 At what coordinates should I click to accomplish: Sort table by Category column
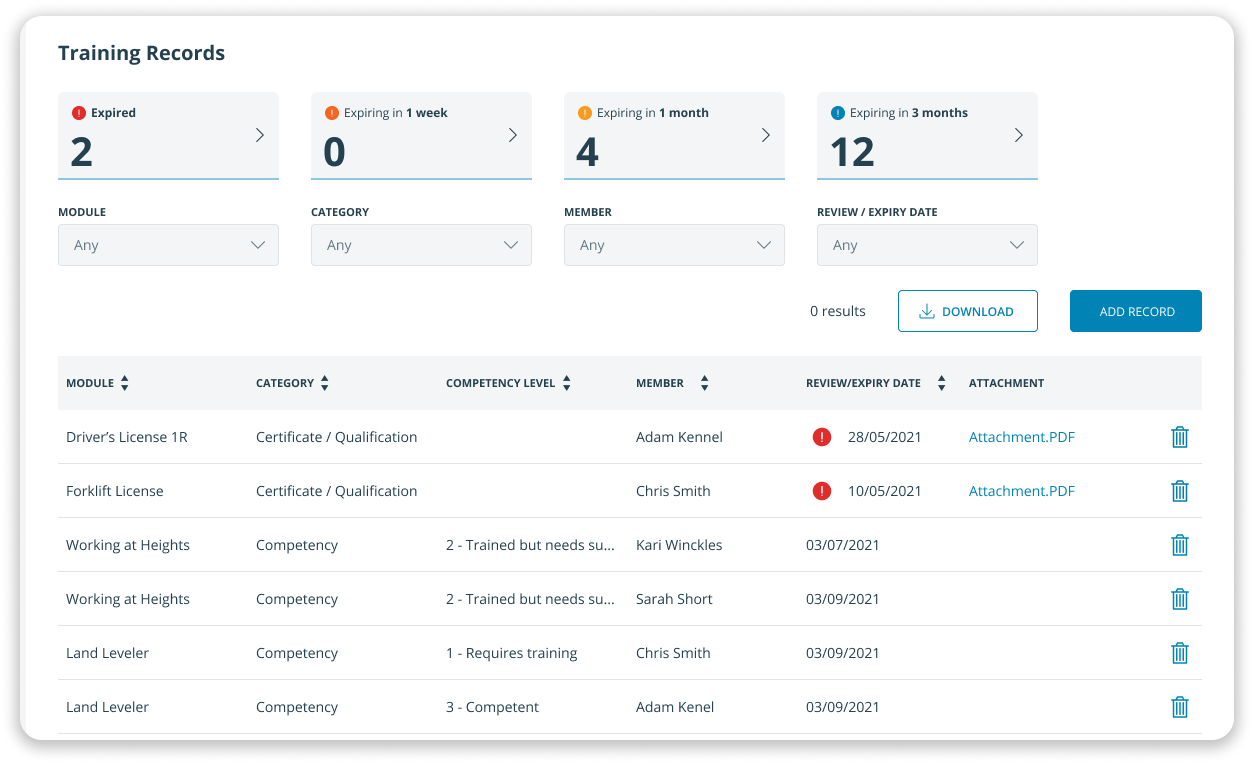click(x=325, y=383)
